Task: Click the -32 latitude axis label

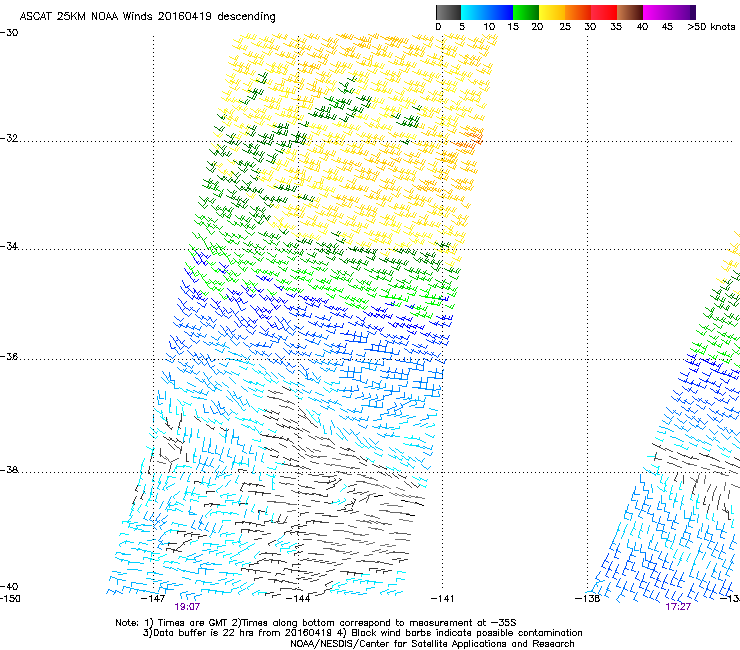Action: (x=9, y=138)
